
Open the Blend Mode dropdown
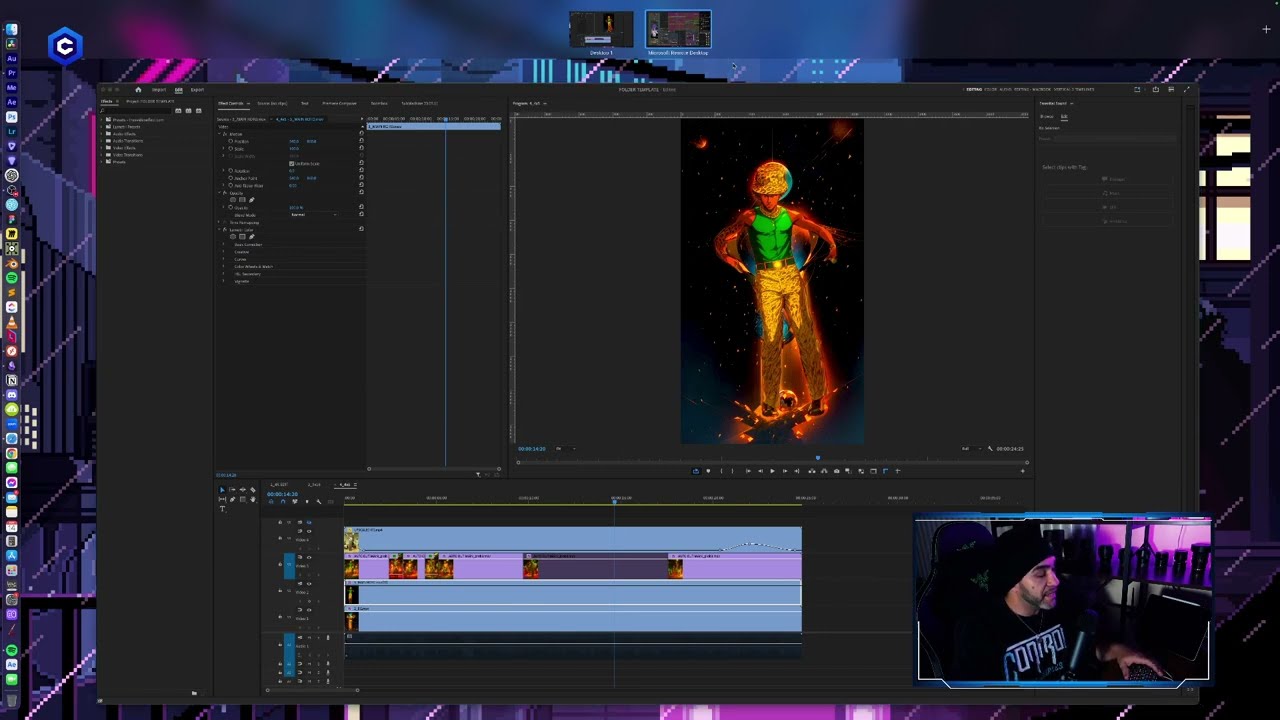click(x=314, y=214)
